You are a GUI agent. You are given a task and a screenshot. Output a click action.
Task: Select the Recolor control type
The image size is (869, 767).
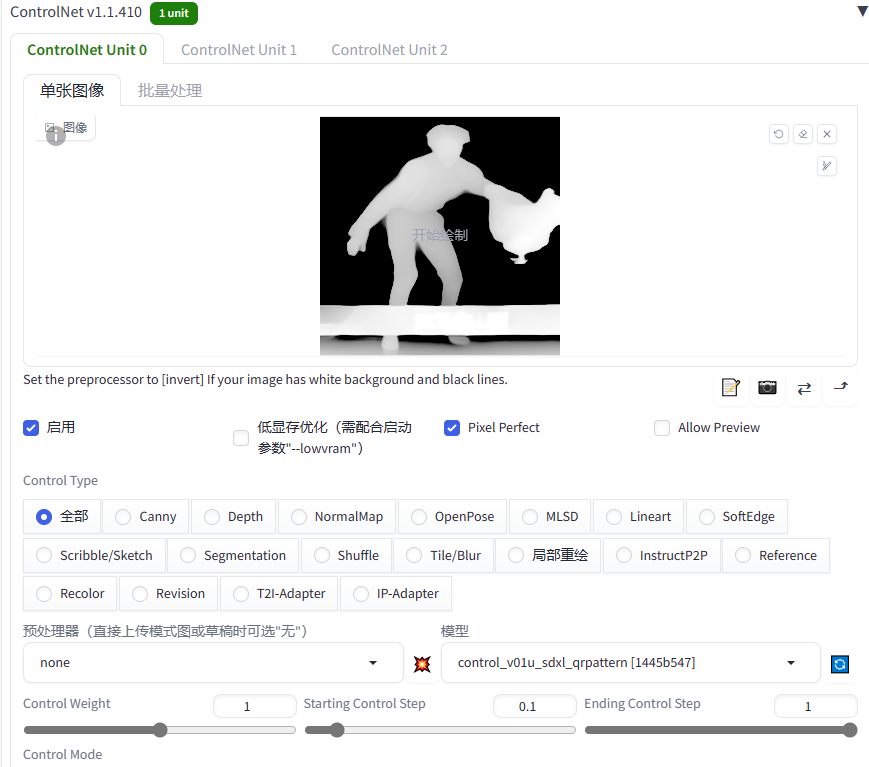[70, 594]
